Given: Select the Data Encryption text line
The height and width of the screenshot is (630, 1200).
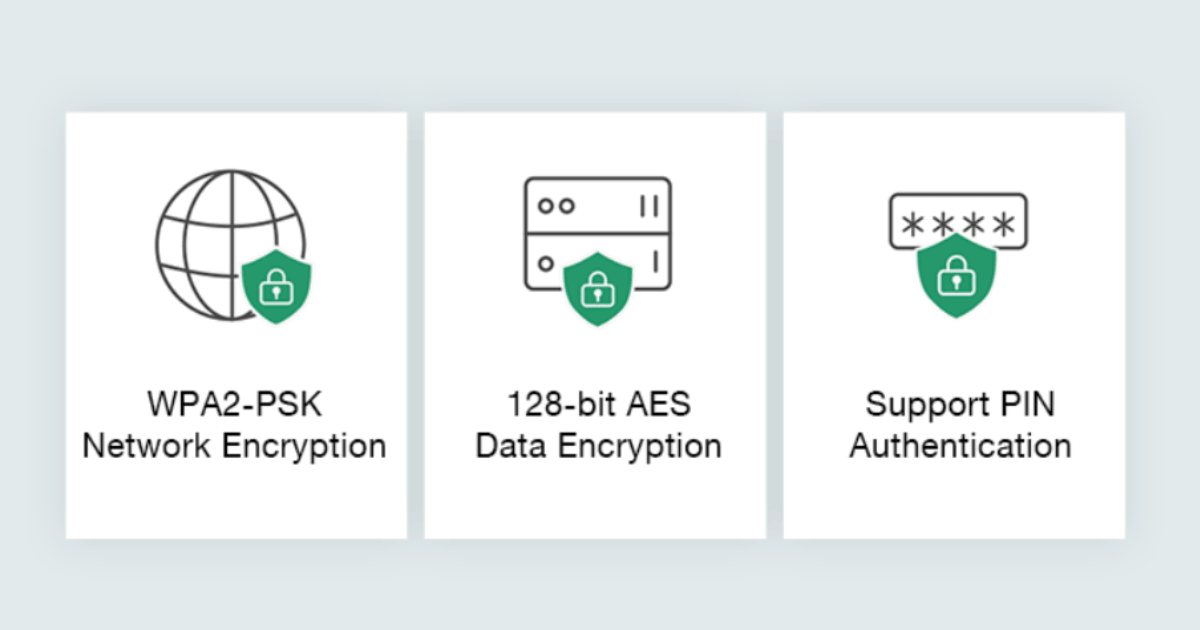Looking at the screenshot, I should pos(598,445).
